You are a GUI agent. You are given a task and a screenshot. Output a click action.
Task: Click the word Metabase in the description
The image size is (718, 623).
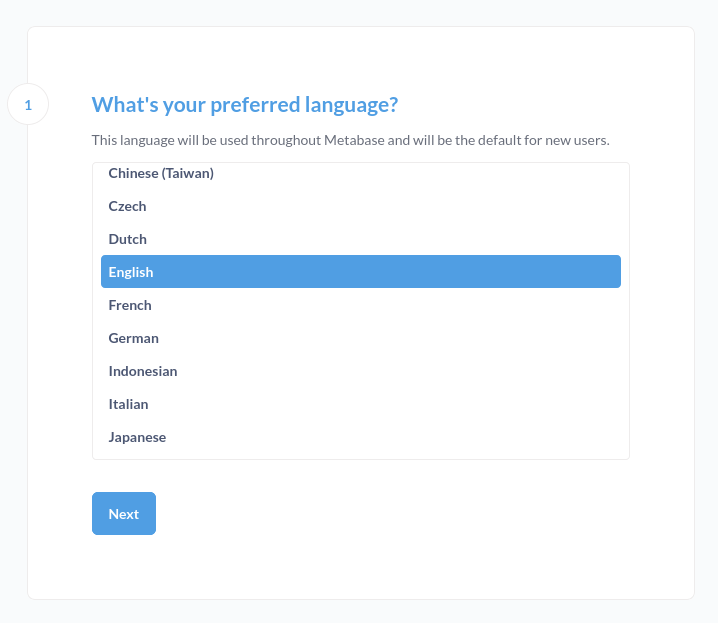tap(354, 140)
